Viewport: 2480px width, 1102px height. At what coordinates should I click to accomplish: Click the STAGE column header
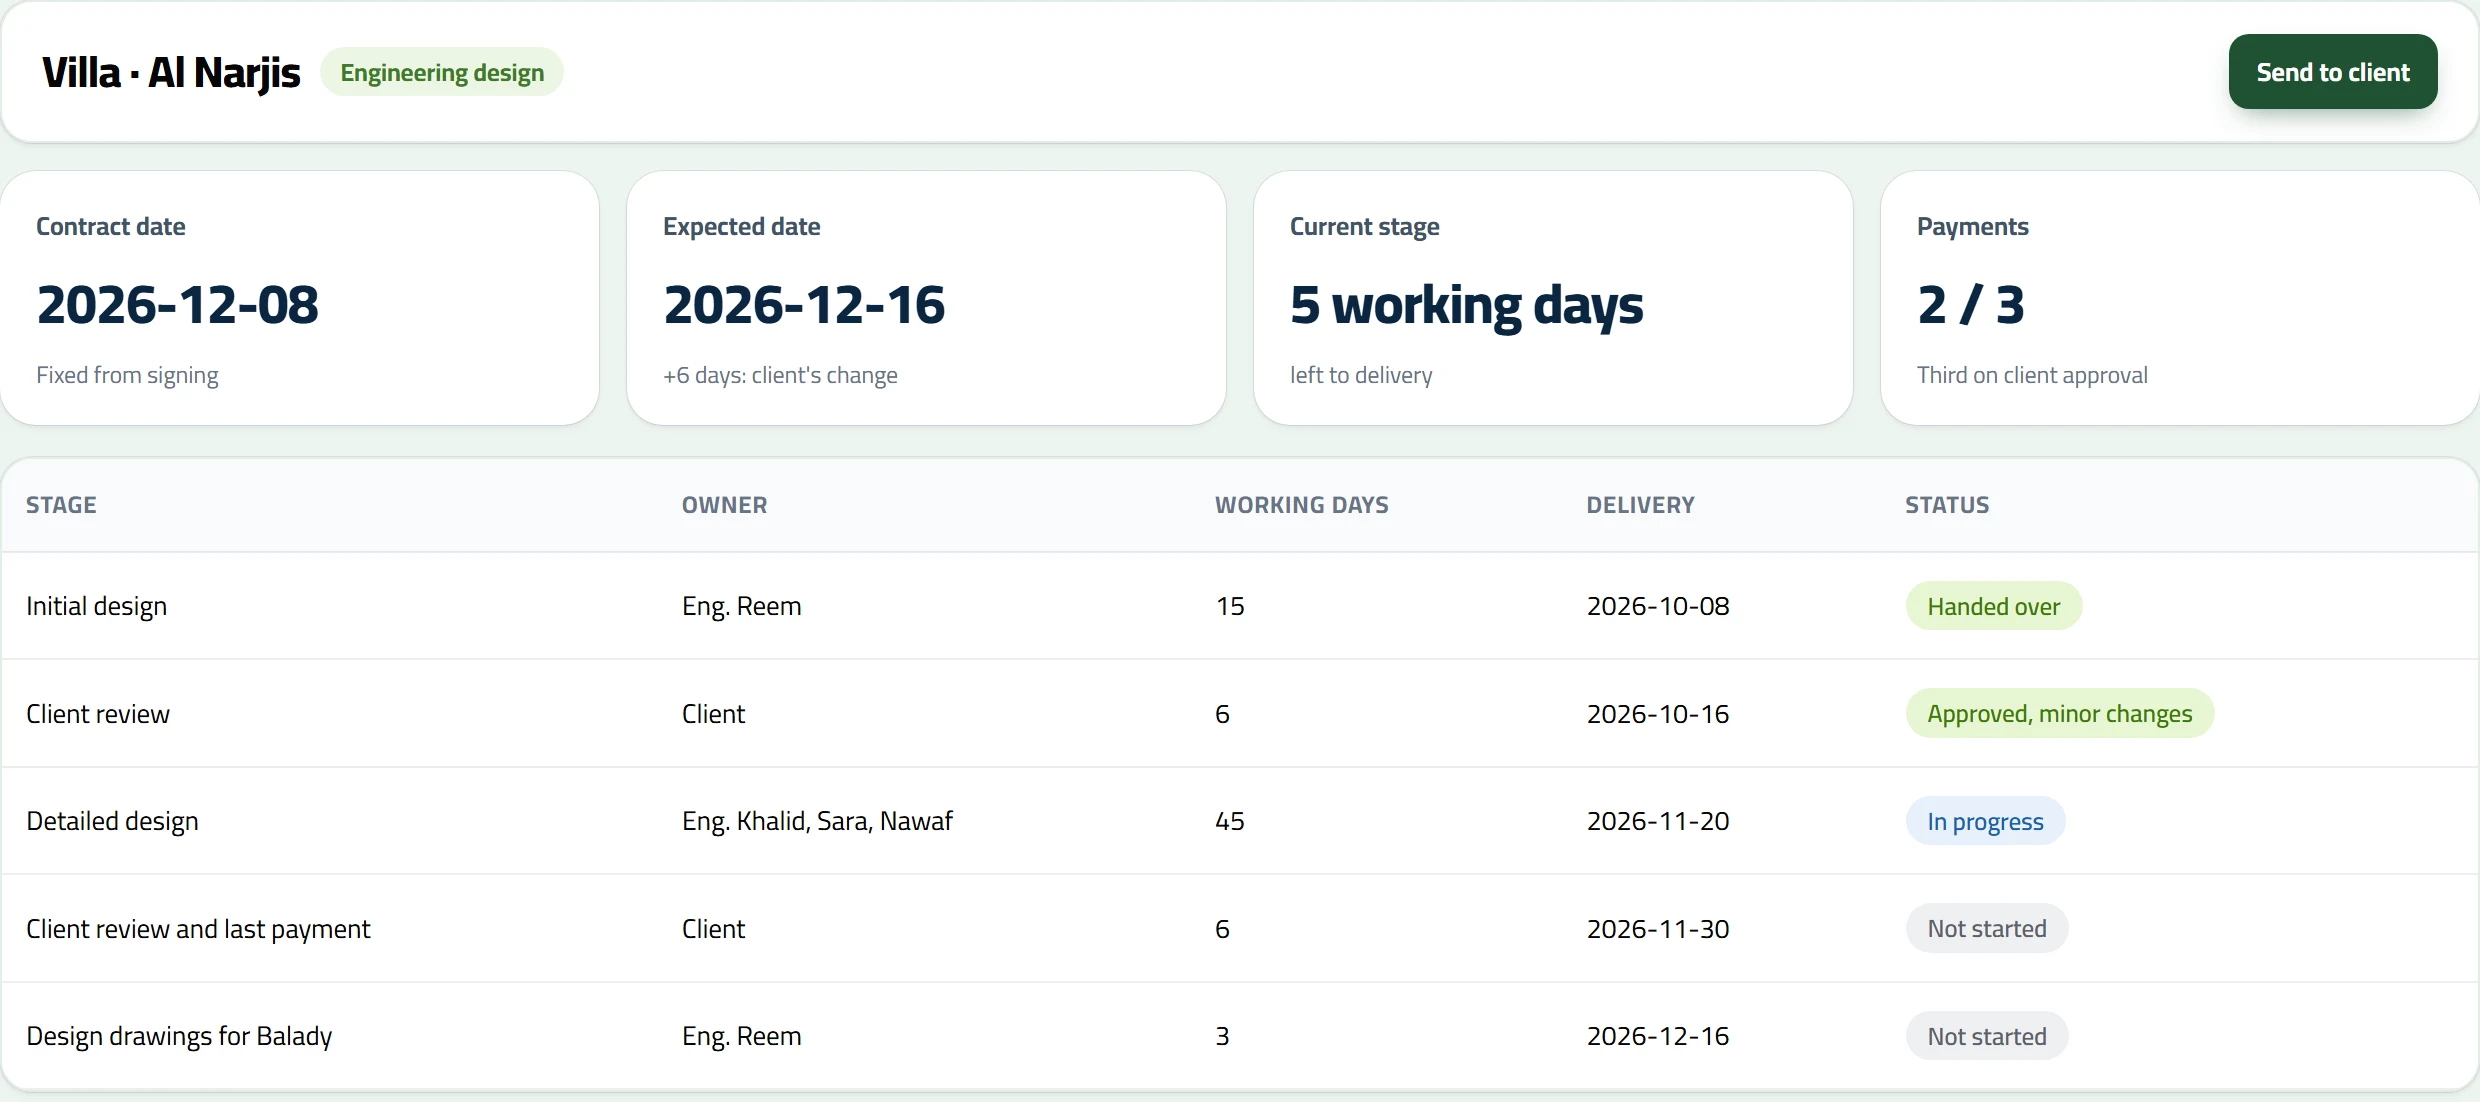[61, 505]
